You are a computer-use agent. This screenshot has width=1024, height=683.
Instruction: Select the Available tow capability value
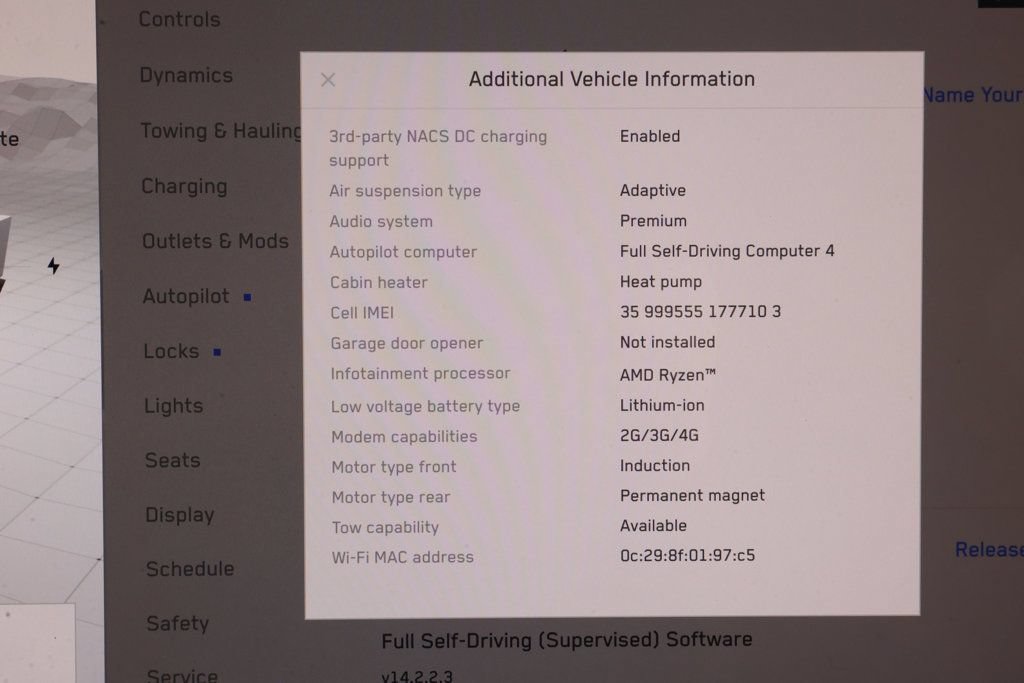(653, 526)
